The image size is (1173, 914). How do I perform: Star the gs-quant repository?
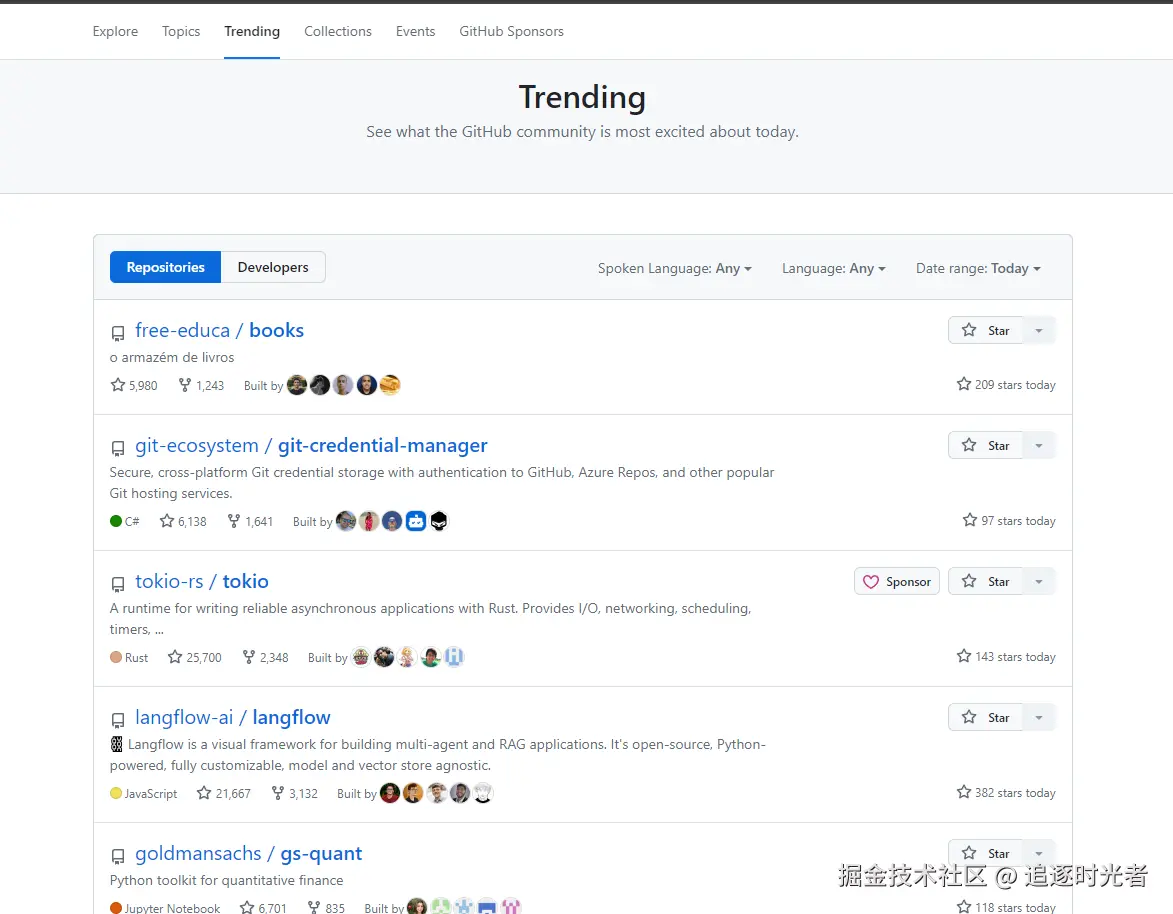click(985, 853)
